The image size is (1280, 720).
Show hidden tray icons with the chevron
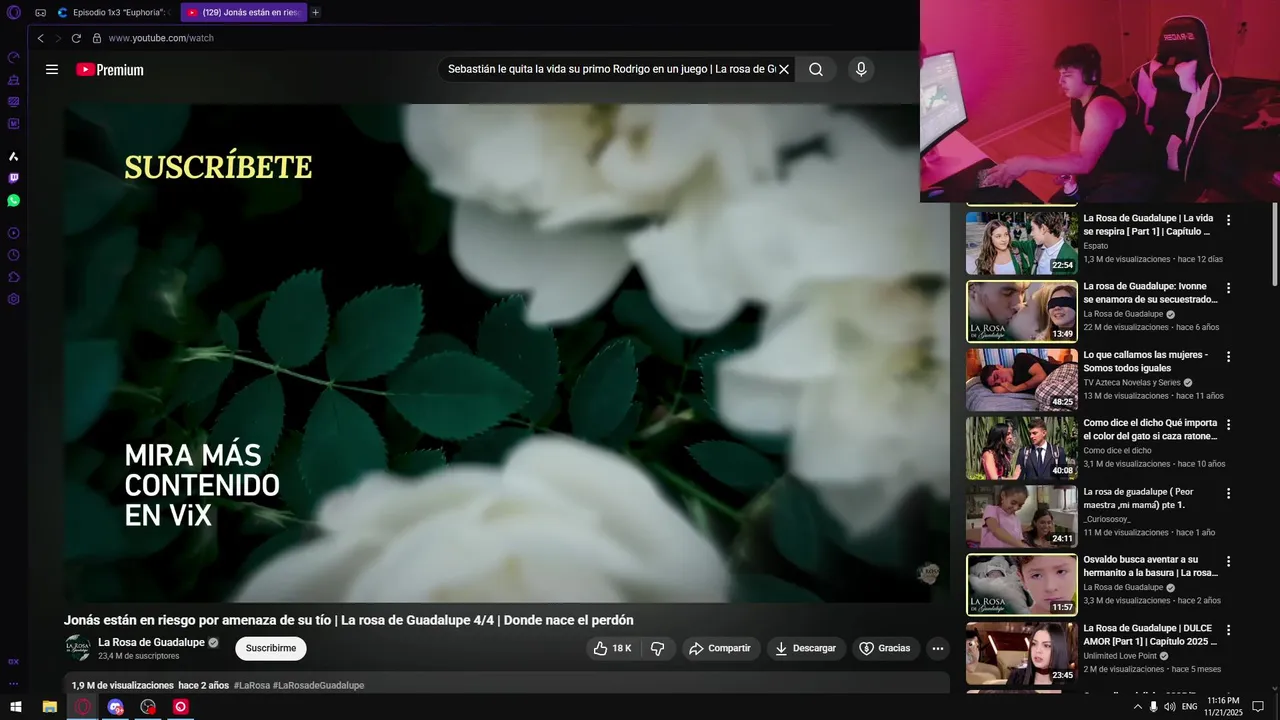pos(1137,707)
